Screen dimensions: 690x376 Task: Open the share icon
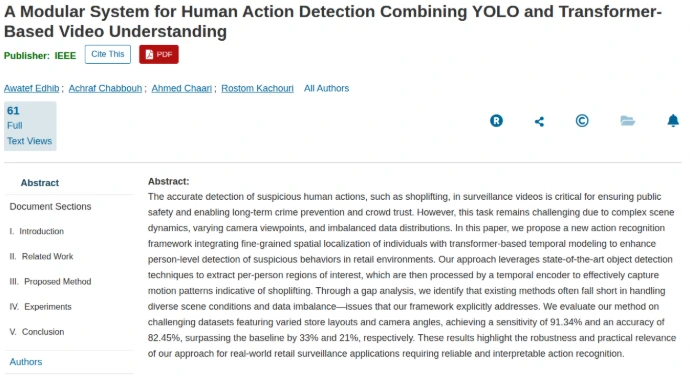[540, 122]
